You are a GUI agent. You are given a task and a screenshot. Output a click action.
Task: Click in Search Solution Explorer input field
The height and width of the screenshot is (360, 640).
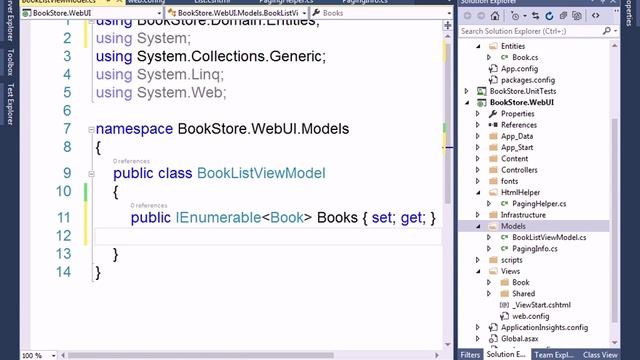pos(531,31)
